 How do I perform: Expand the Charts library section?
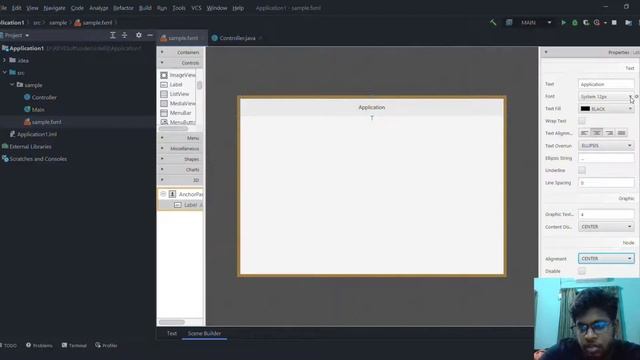pos(180,169)
